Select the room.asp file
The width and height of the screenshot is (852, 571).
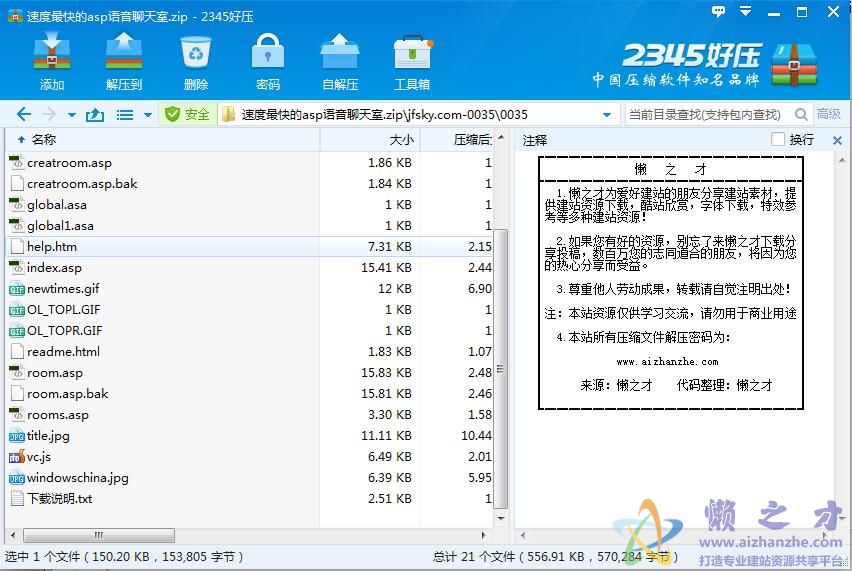pyautogui.click(x=55, y=373)
